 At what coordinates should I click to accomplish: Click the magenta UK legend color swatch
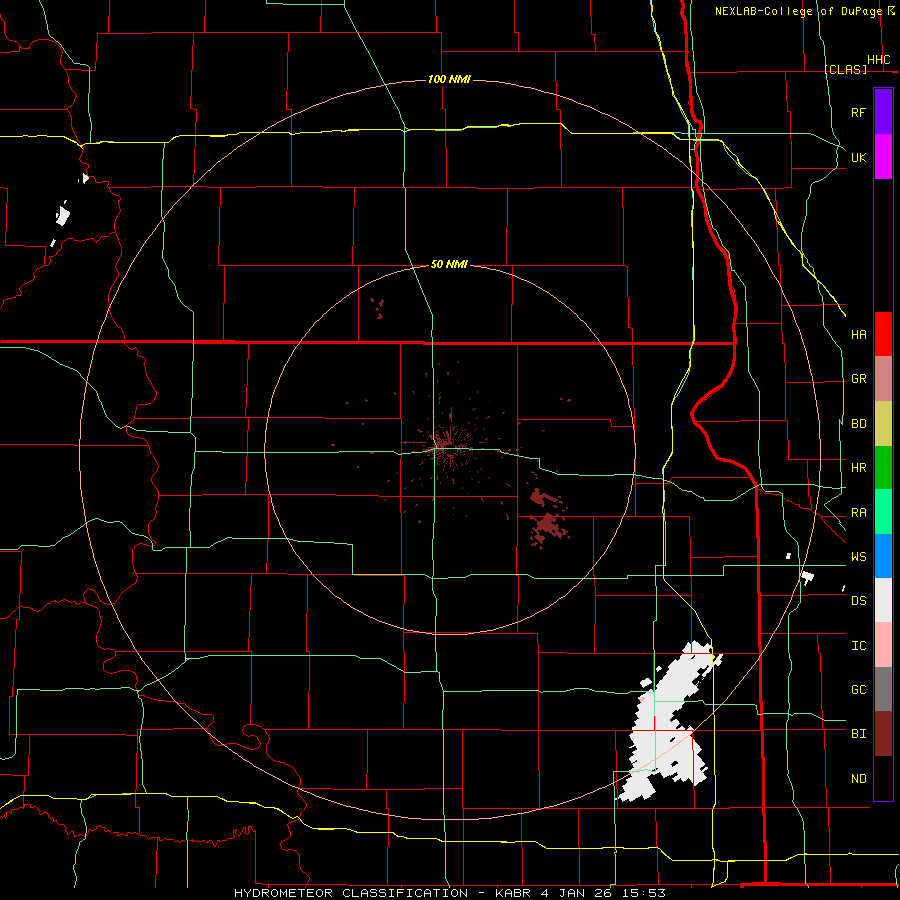[883, 157]
